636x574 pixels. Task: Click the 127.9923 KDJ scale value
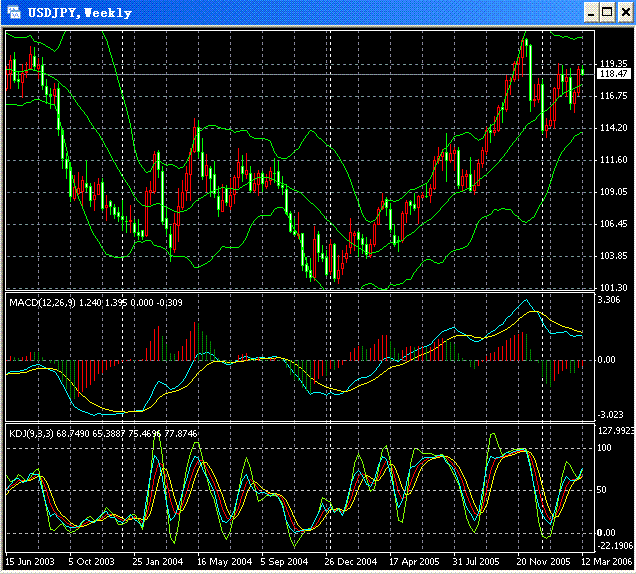(x=615, y=432)
